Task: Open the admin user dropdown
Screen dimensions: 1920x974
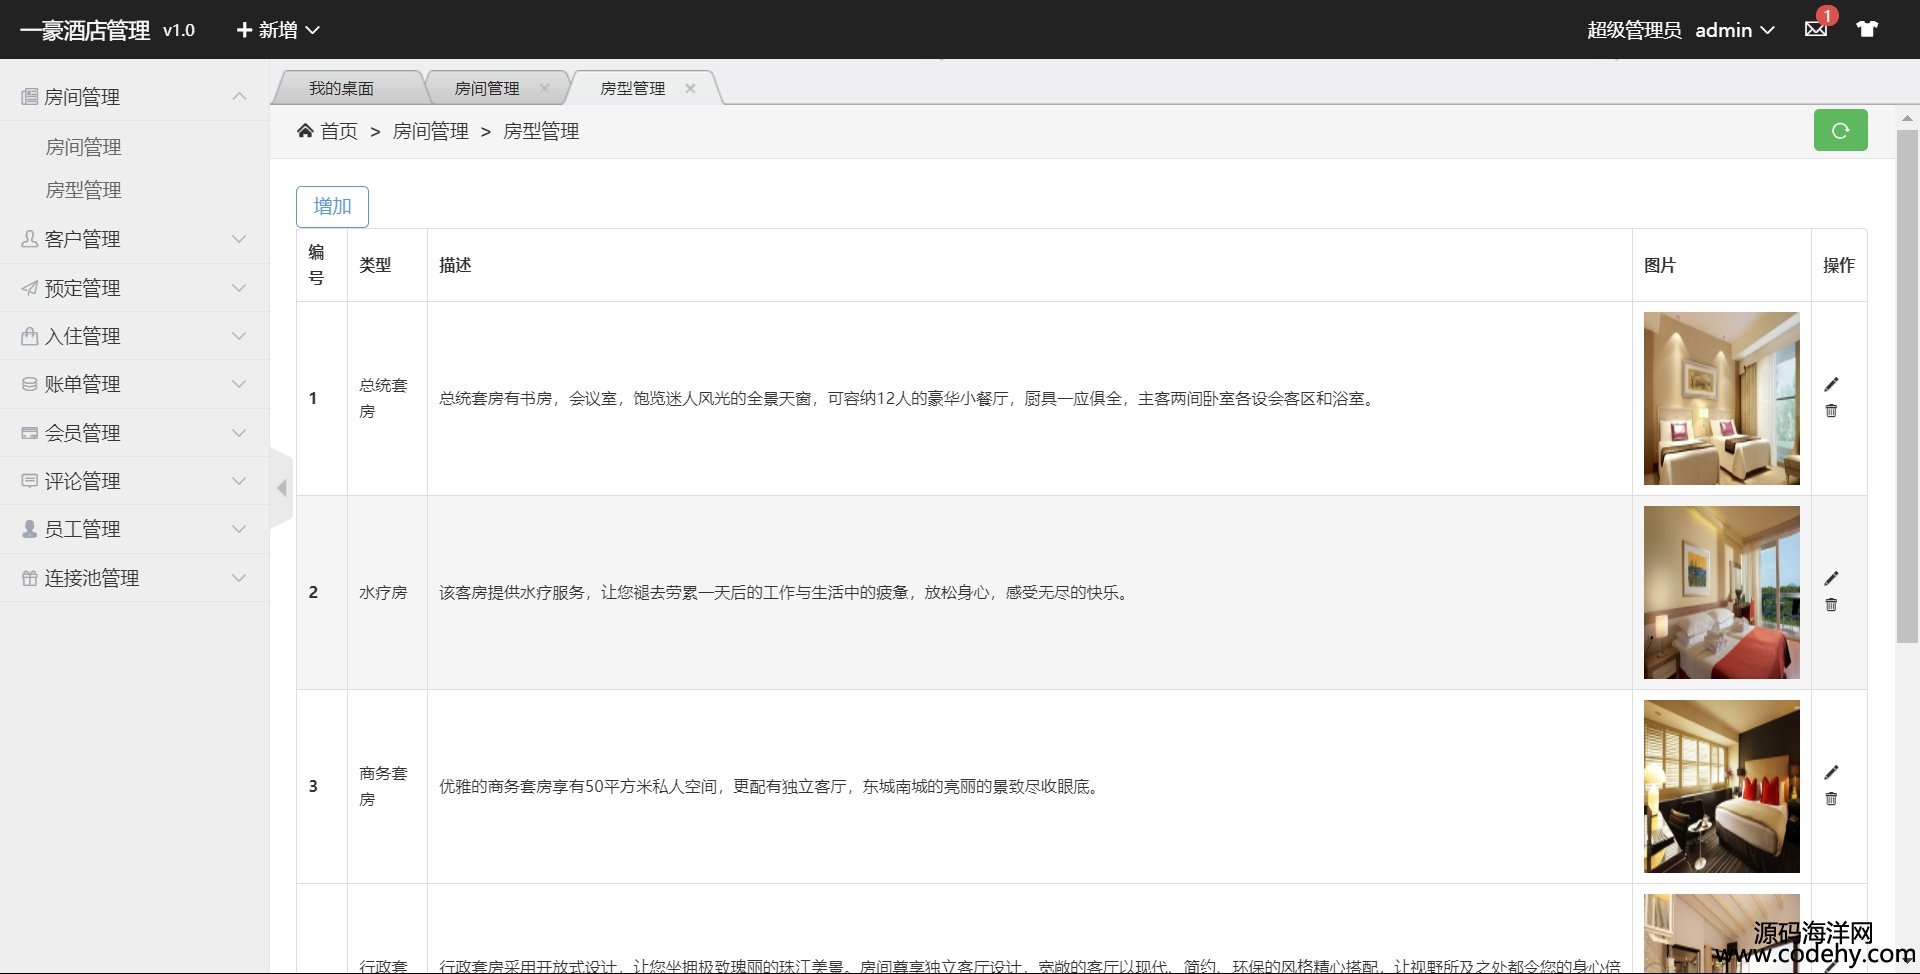Action: pyautogui.click(x=1735, y=30)
